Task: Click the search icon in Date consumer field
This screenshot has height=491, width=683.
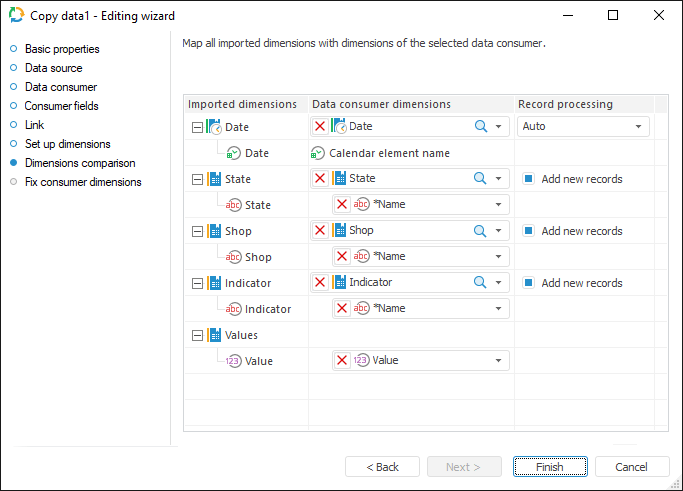Action: click(480, 127)
